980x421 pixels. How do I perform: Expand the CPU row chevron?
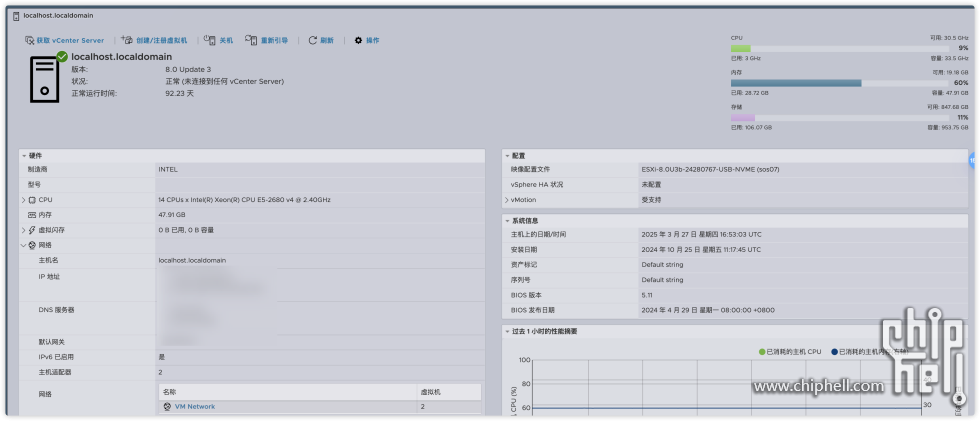24,200
